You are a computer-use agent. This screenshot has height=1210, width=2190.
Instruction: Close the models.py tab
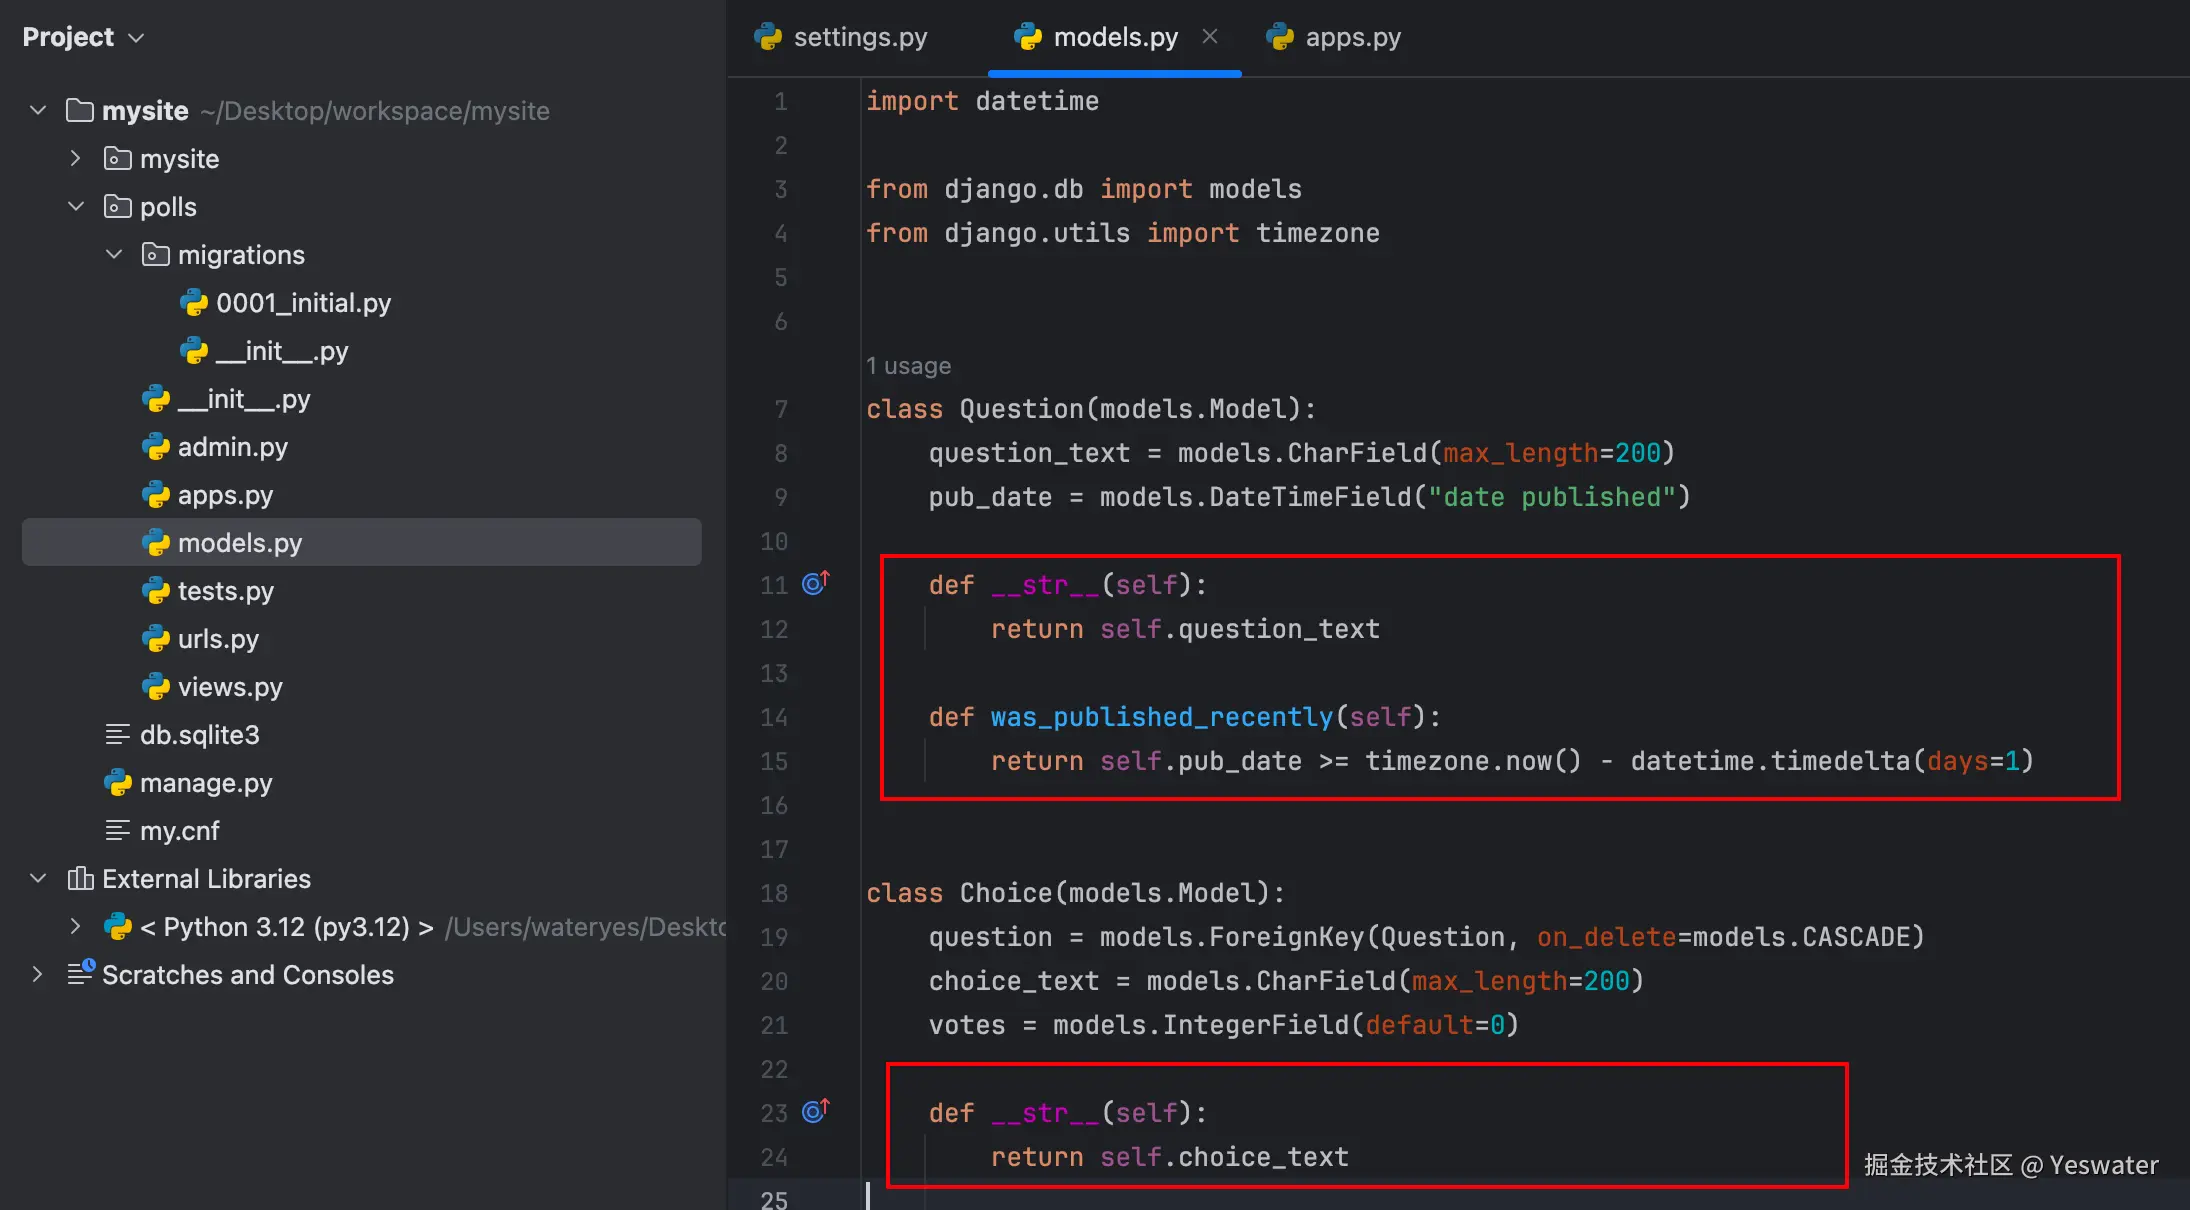point(1210,37)
